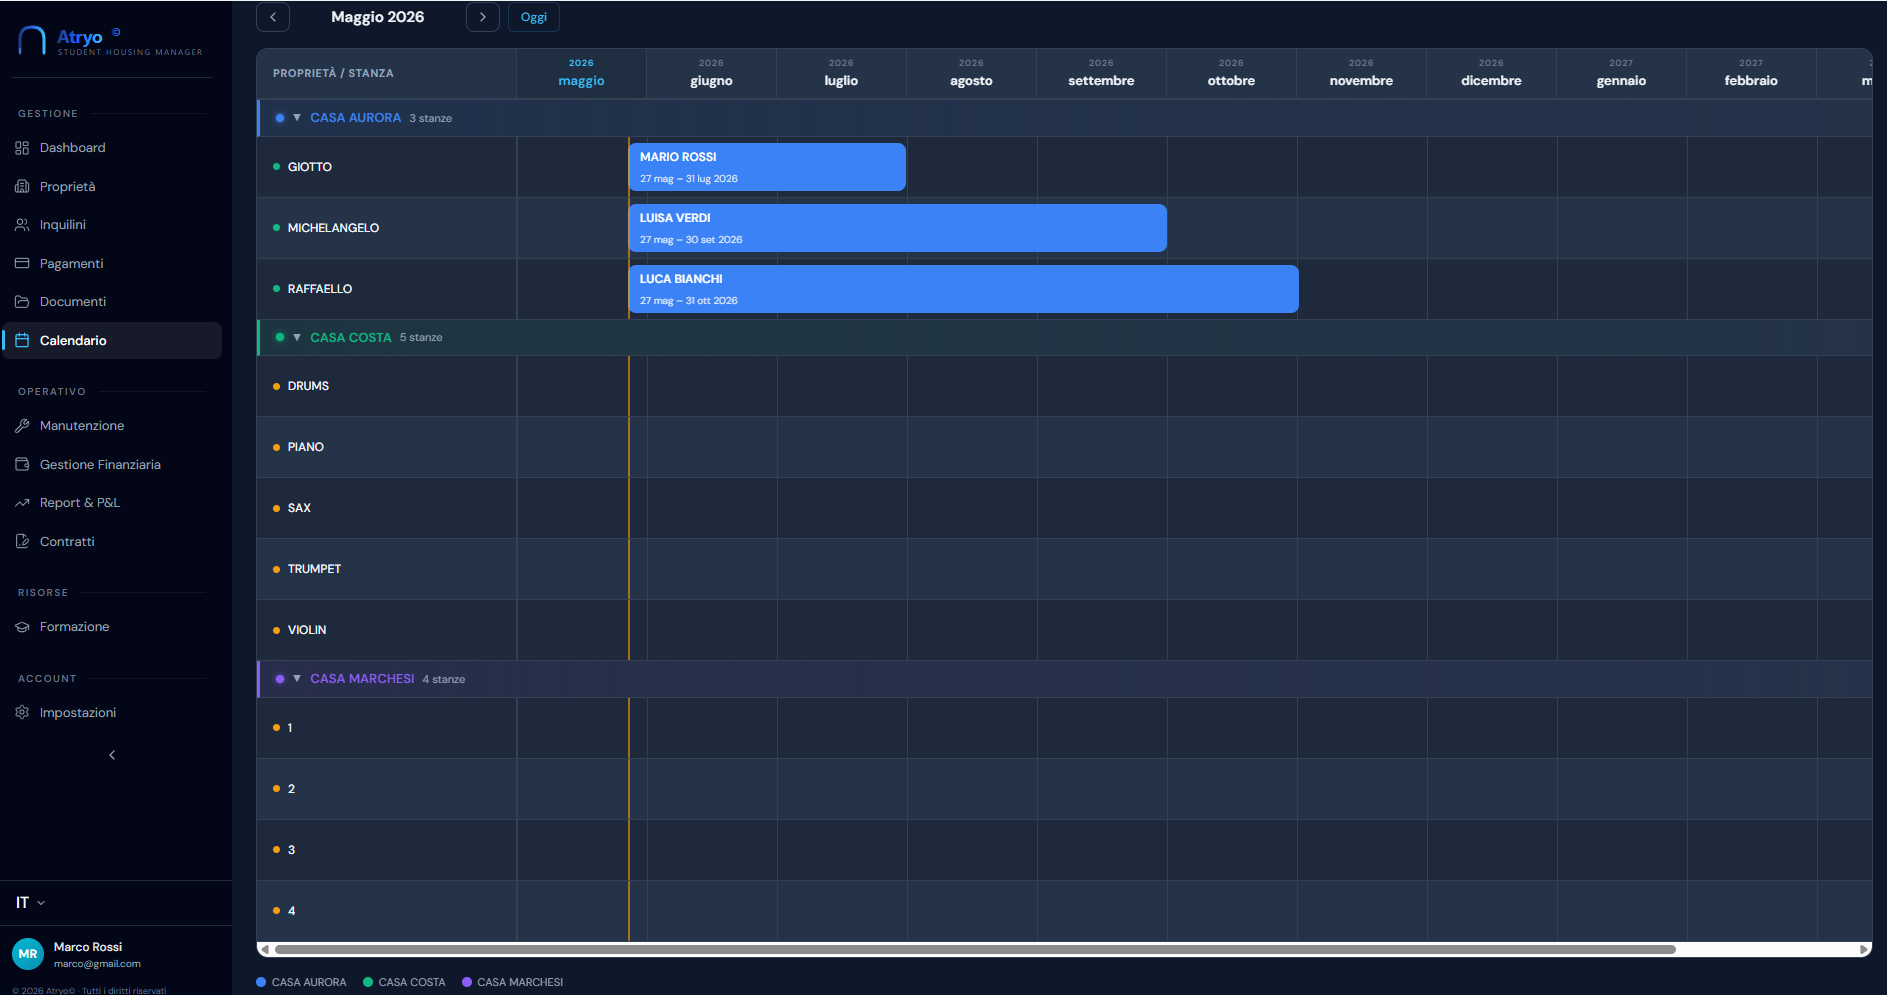Click CASA AURORA blue legend dot

(261, 982)
